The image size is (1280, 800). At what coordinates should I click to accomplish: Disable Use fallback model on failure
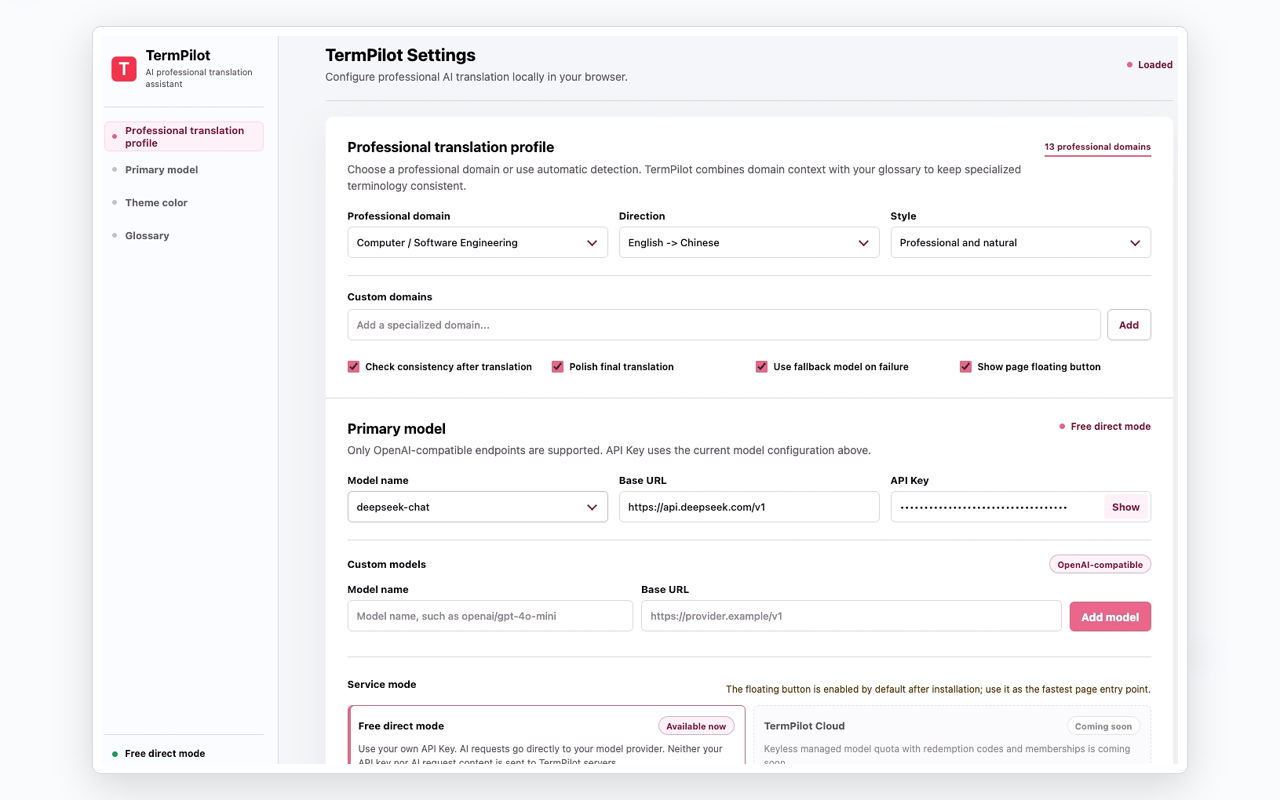[x=761, y=367]
